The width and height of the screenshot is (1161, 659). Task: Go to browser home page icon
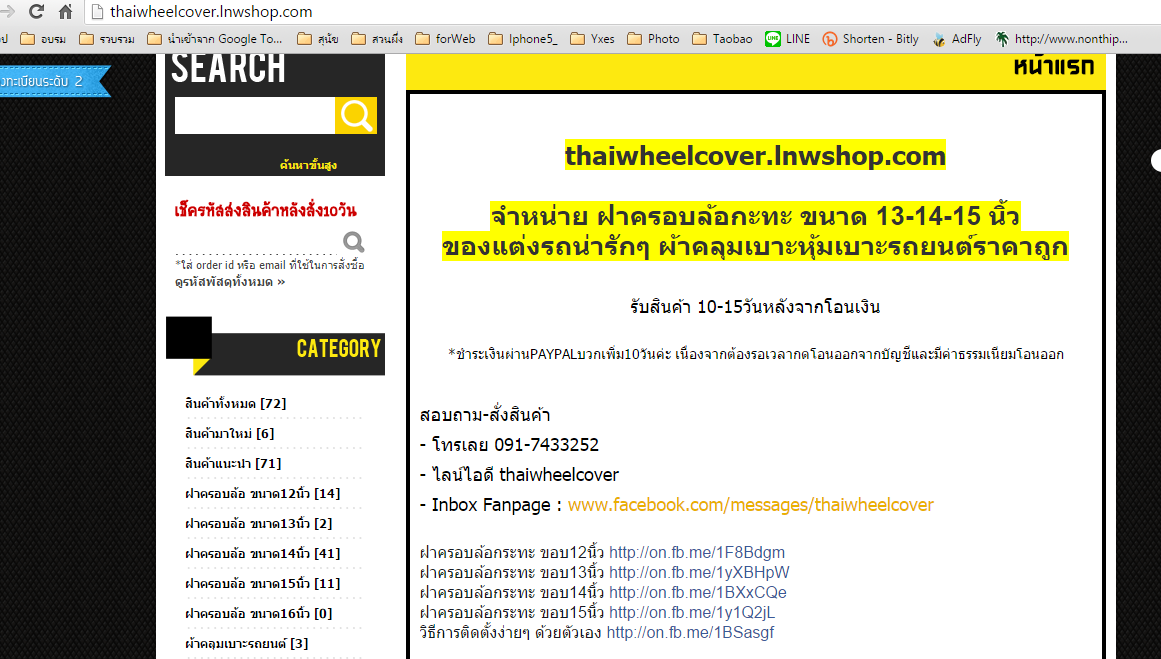[x=65, y=11]
